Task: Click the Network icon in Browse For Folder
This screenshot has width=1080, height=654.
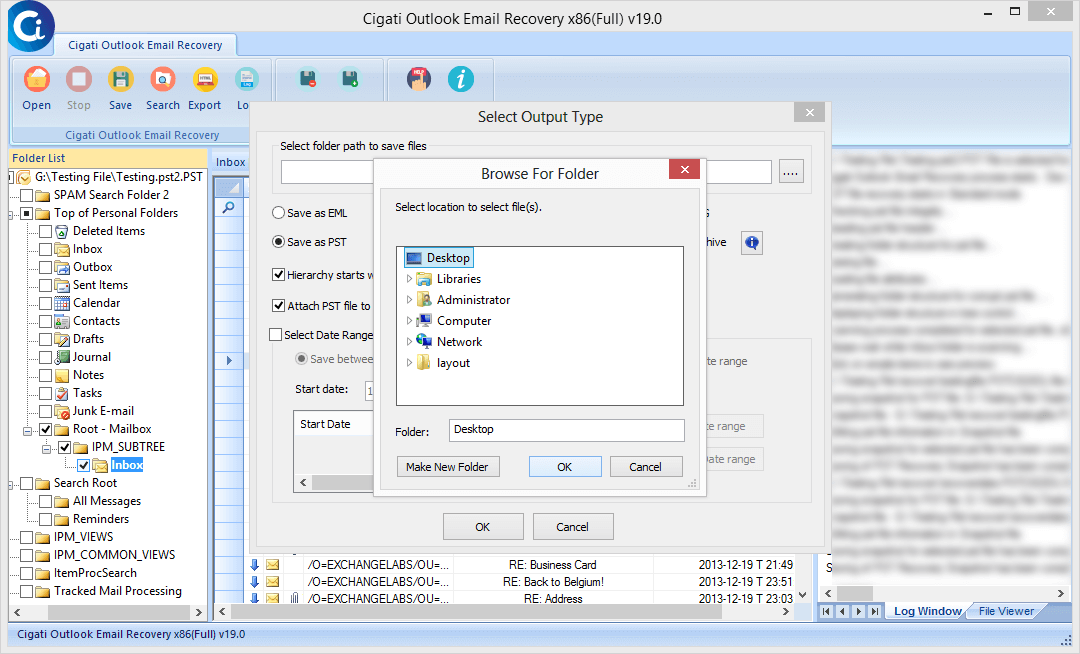Action: pos(424,341)
